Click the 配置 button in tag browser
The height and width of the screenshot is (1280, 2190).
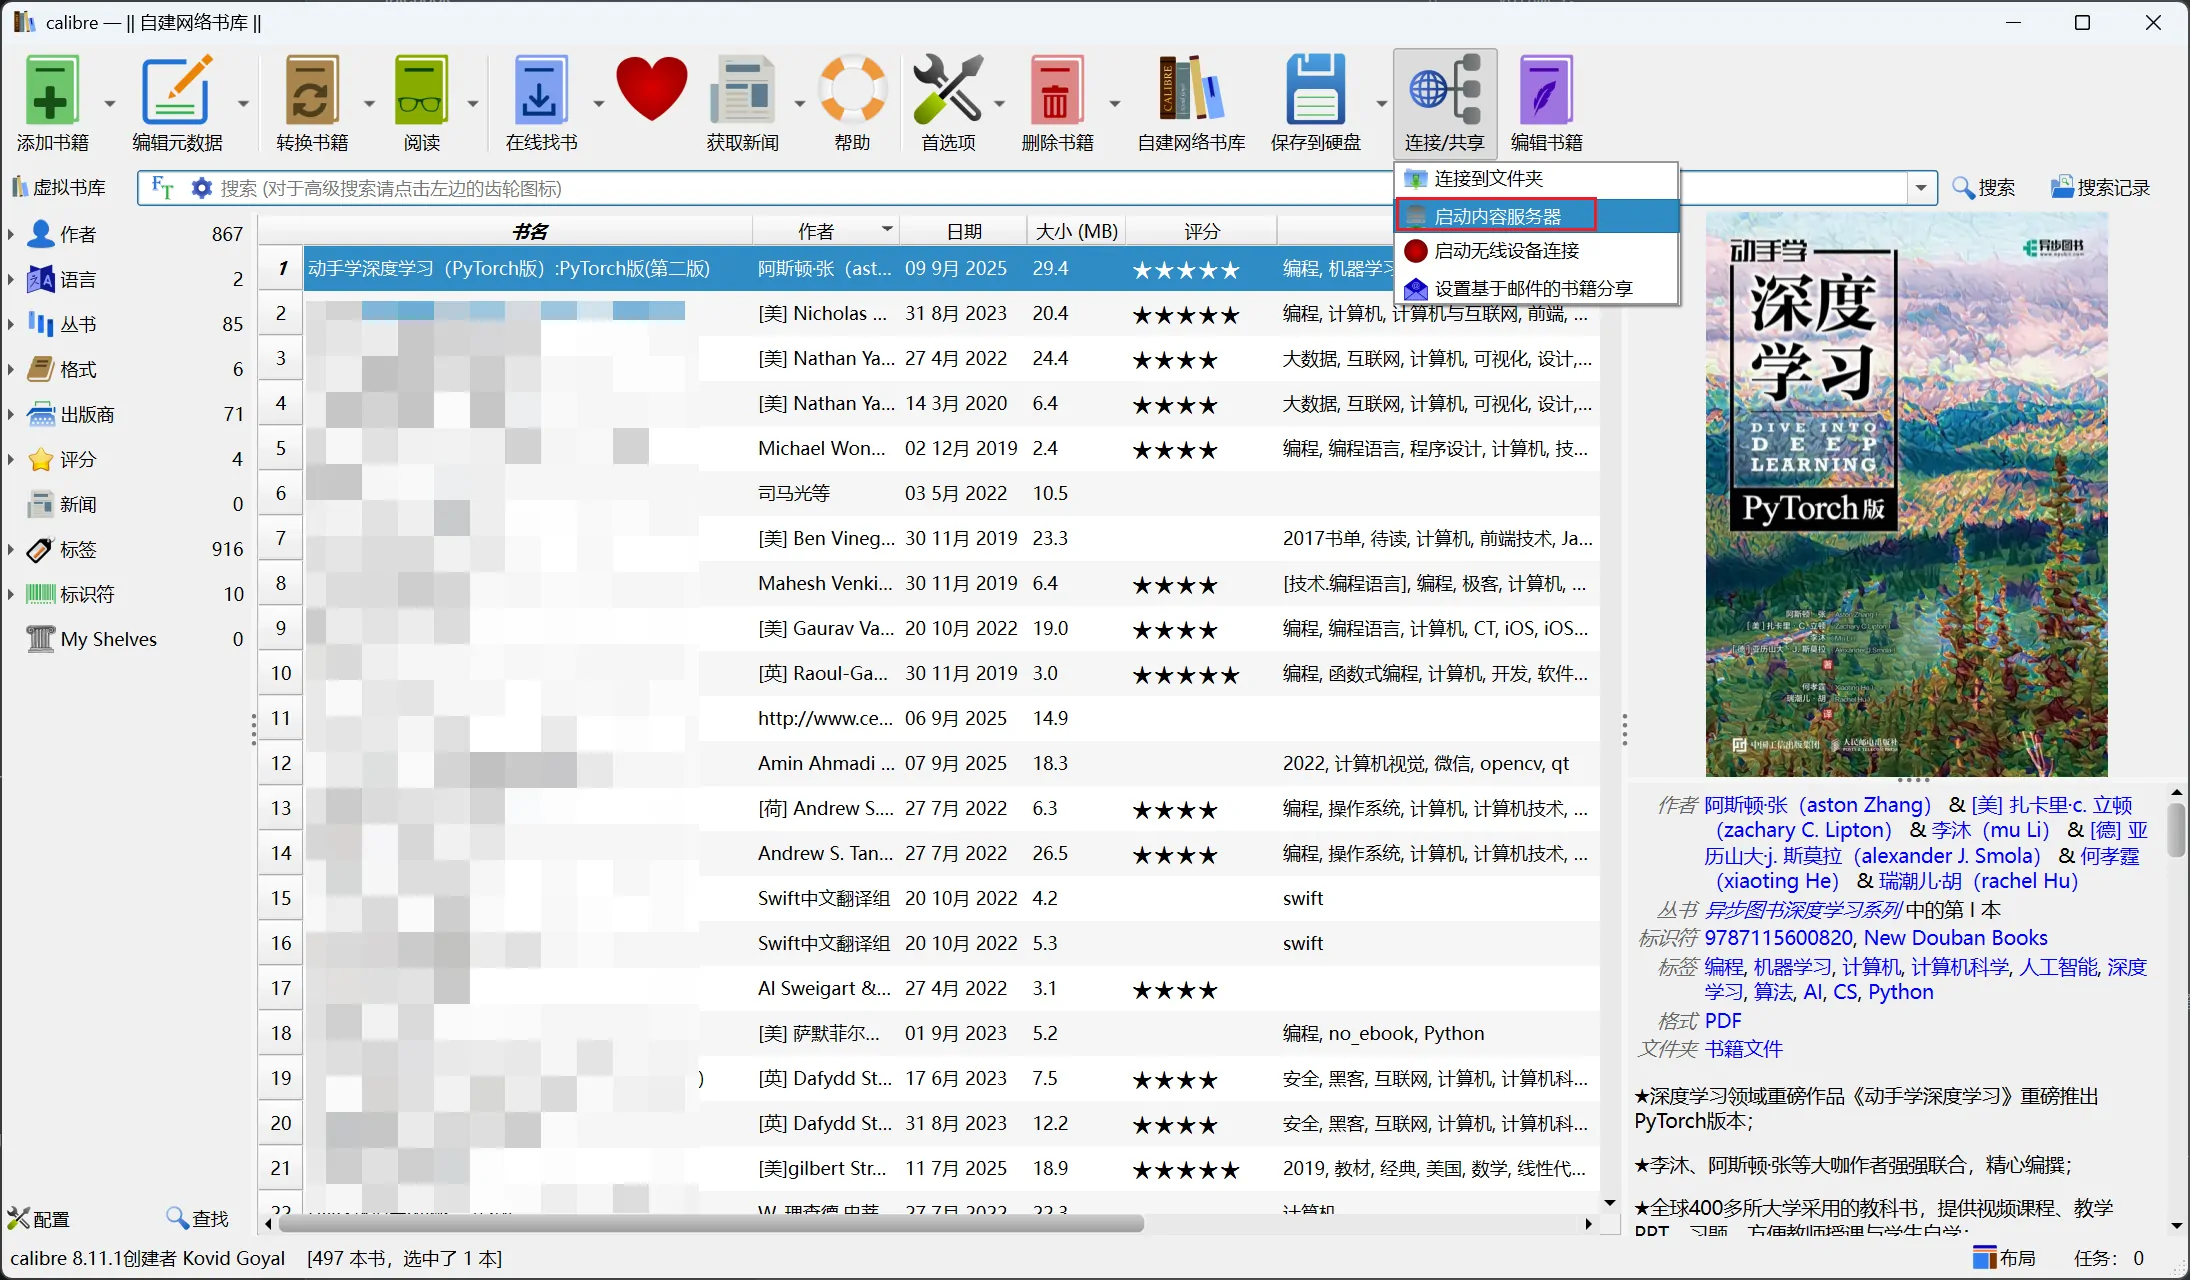click(x=39, y=1218)
